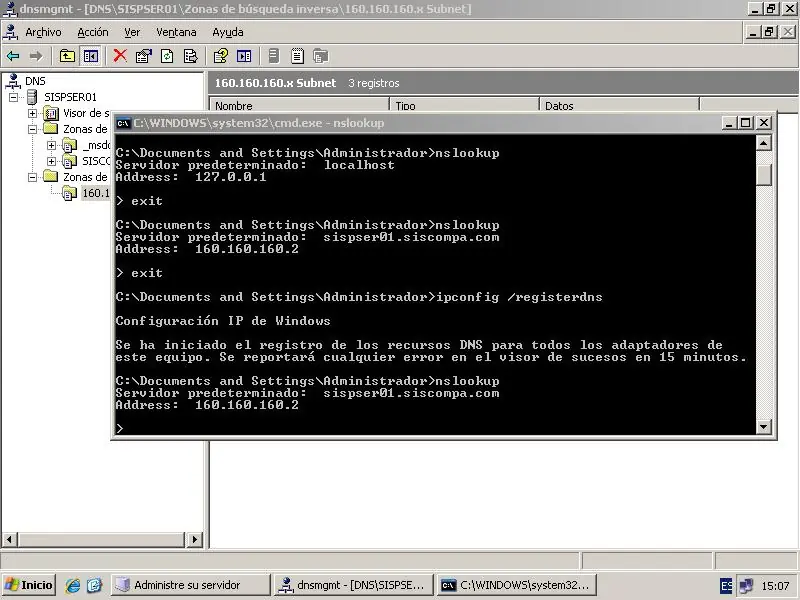Image resolution: width=800 pixels, height=600 pixels.
Task: Expand the Visor de sucesos node
Action: (x=33, y=113)
